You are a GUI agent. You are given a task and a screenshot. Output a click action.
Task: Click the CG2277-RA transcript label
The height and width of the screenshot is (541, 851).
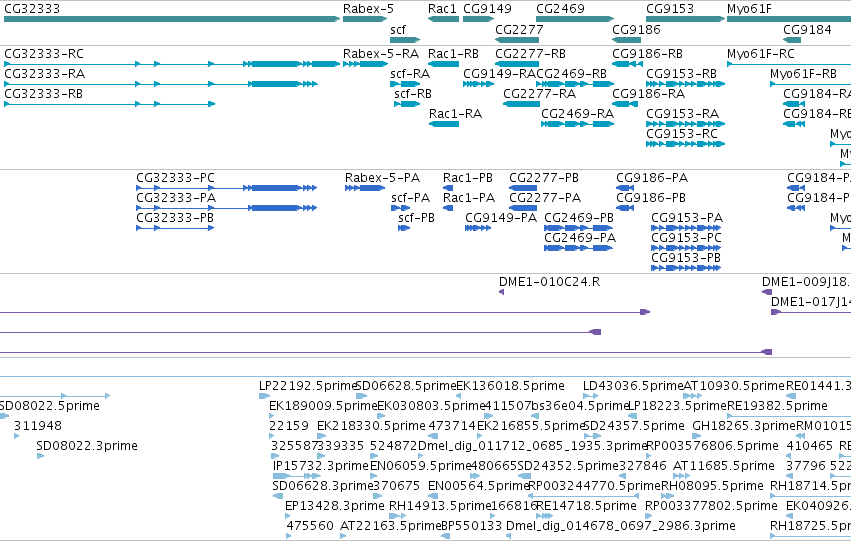(x=539, y=94)
